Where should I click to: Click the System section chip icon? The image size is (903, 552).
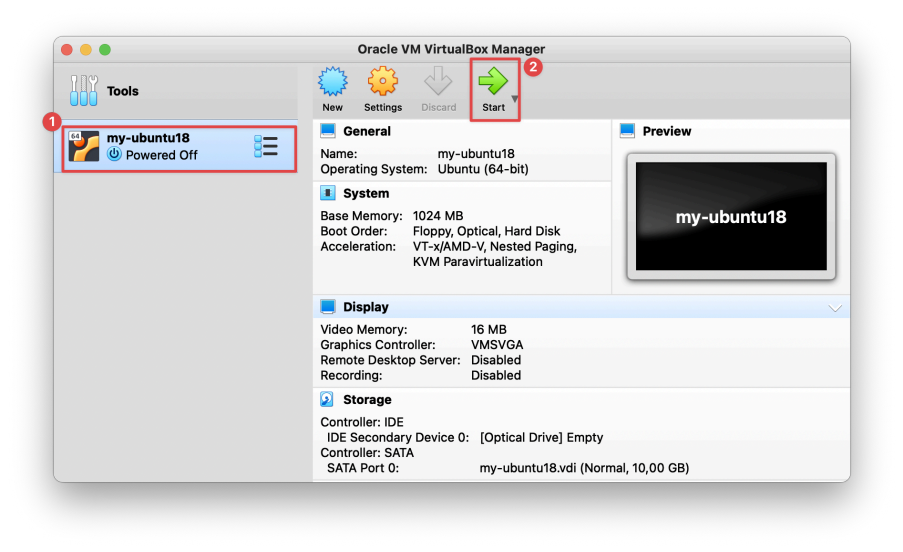click(328, 193)
